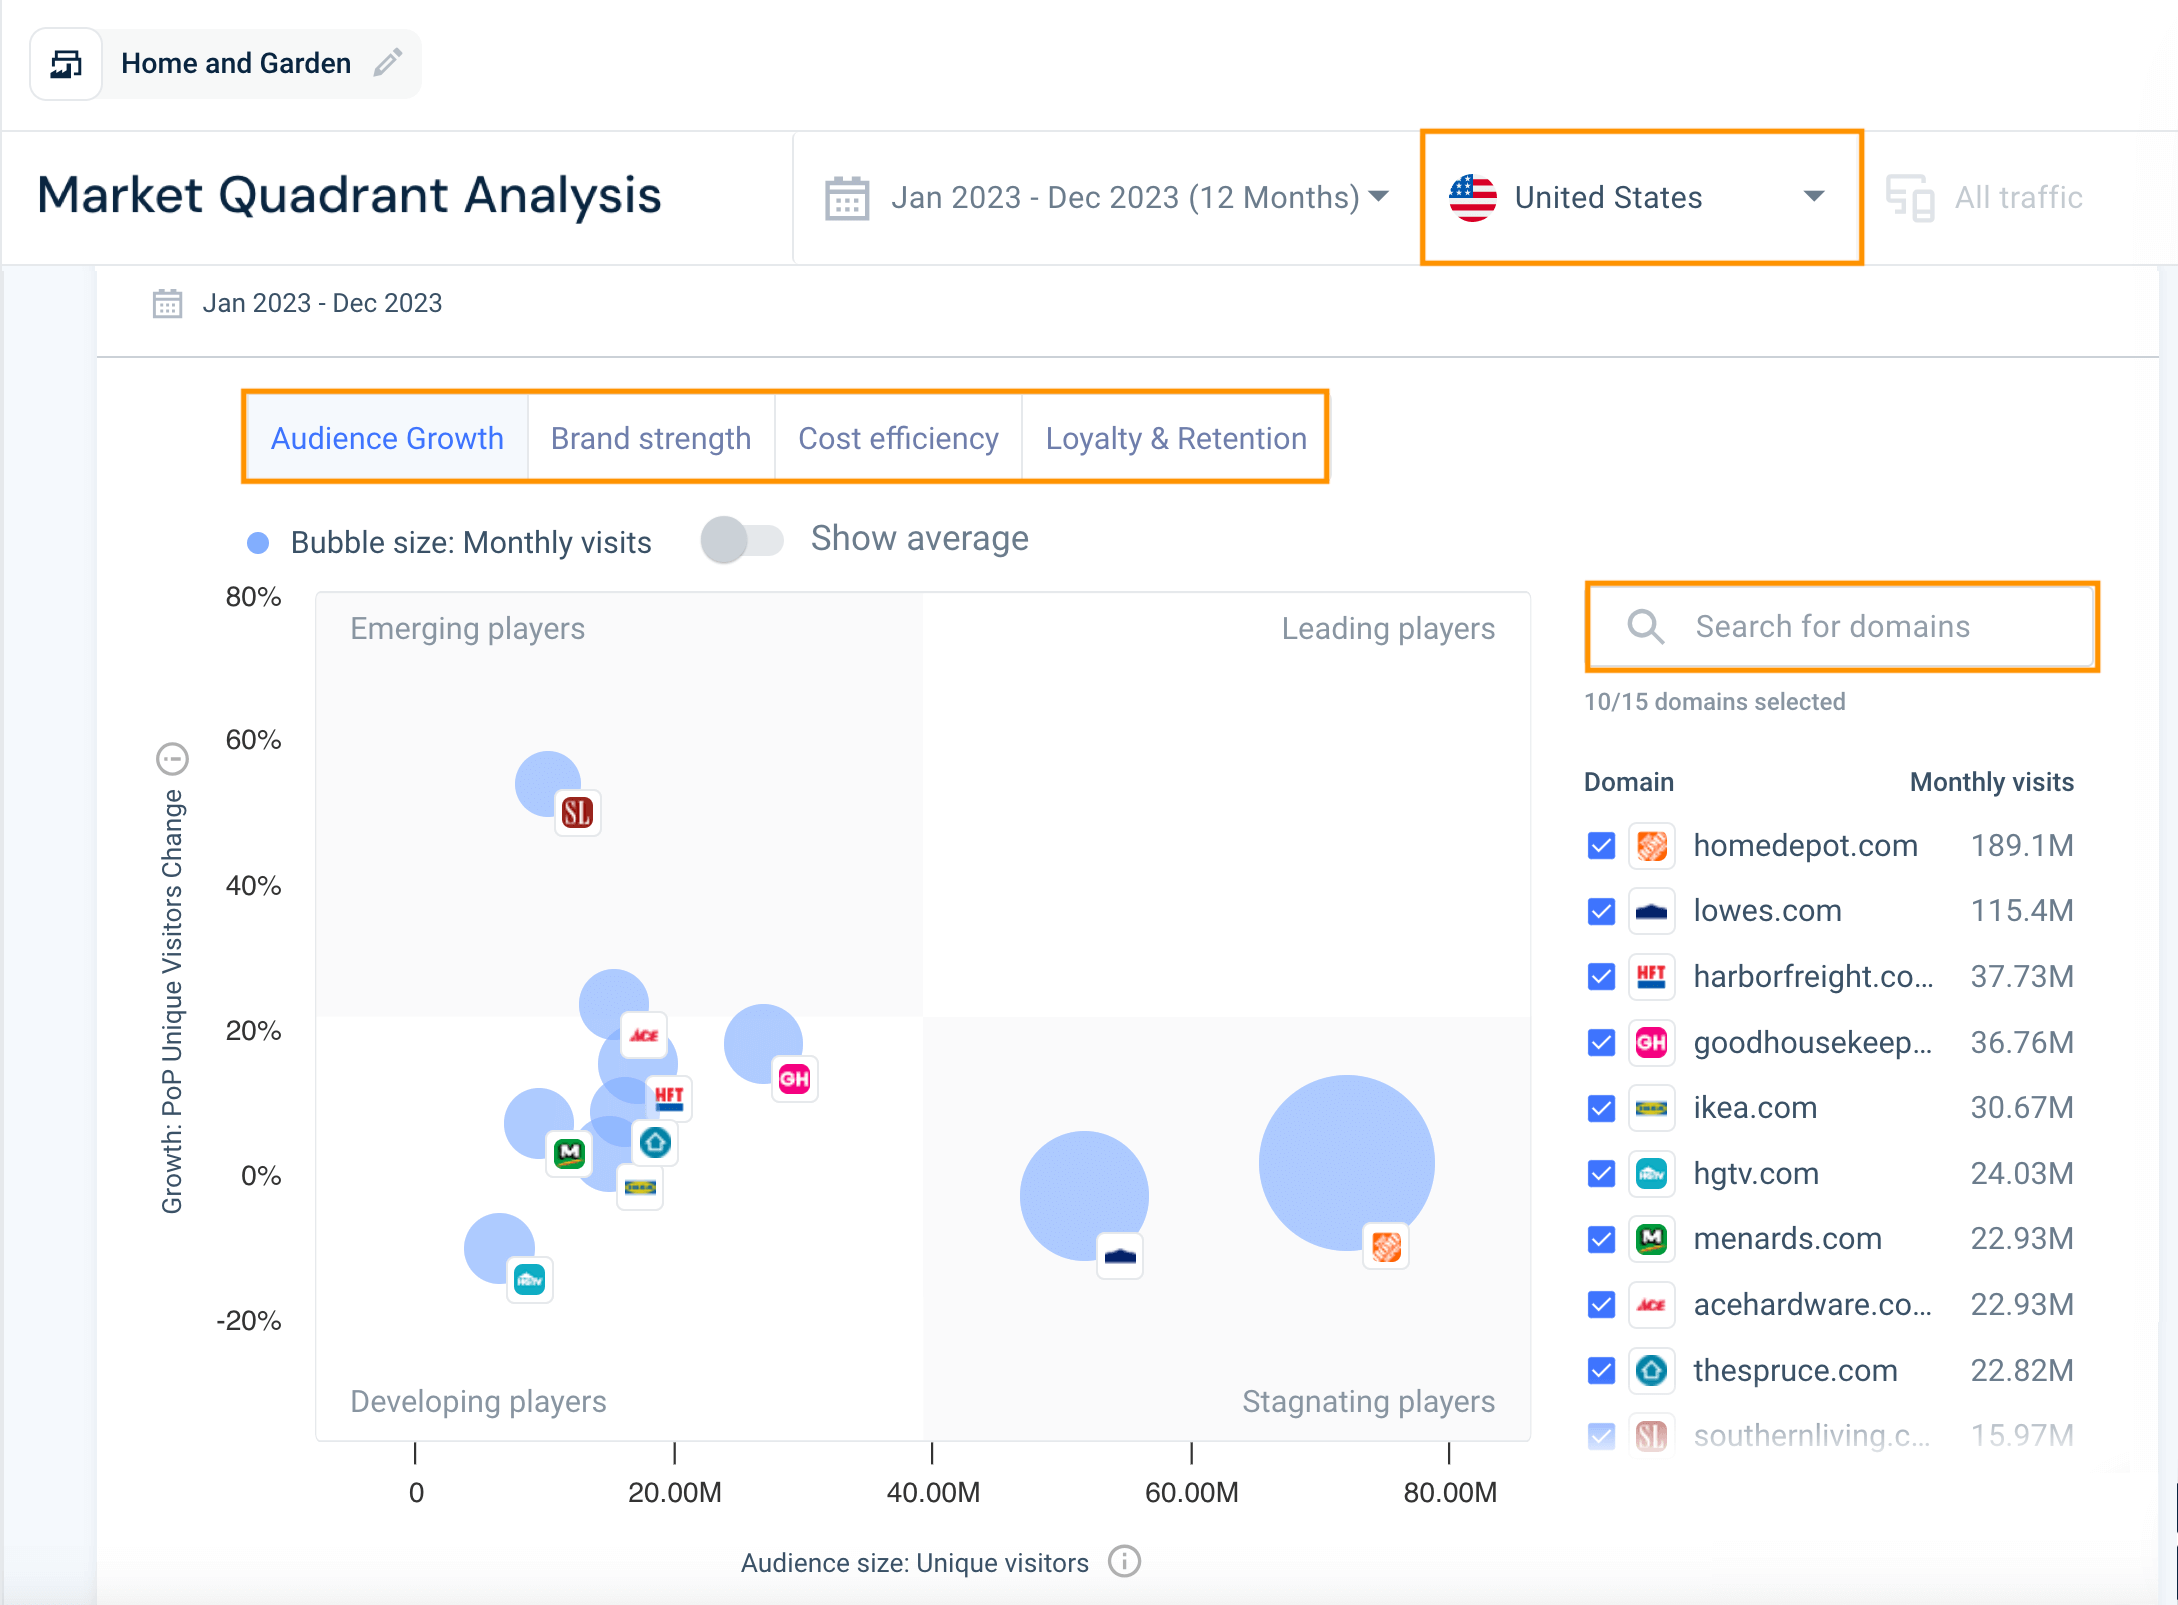2178x1605 pixels.
Task: Enable the Show average toggle
Action: click(740, 539)
